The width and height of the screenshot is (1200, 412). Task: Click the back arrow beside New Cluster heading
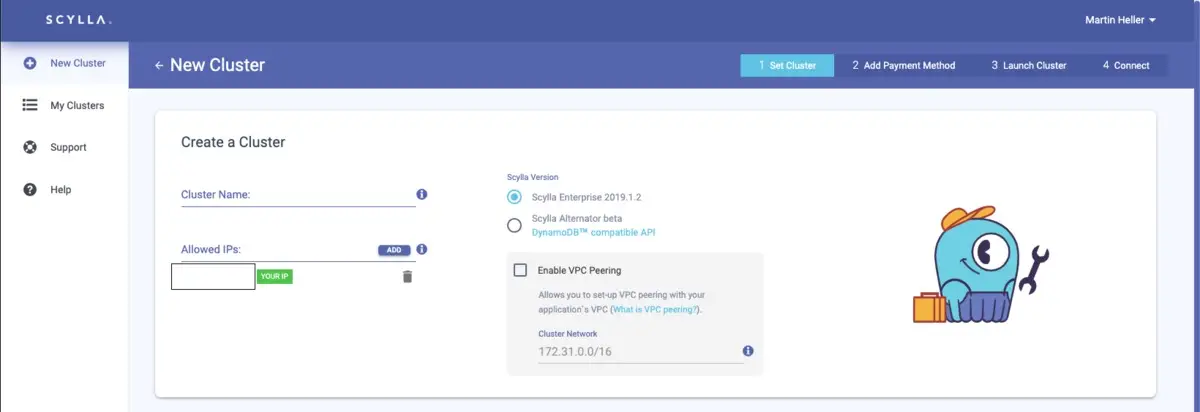(158, 66)
